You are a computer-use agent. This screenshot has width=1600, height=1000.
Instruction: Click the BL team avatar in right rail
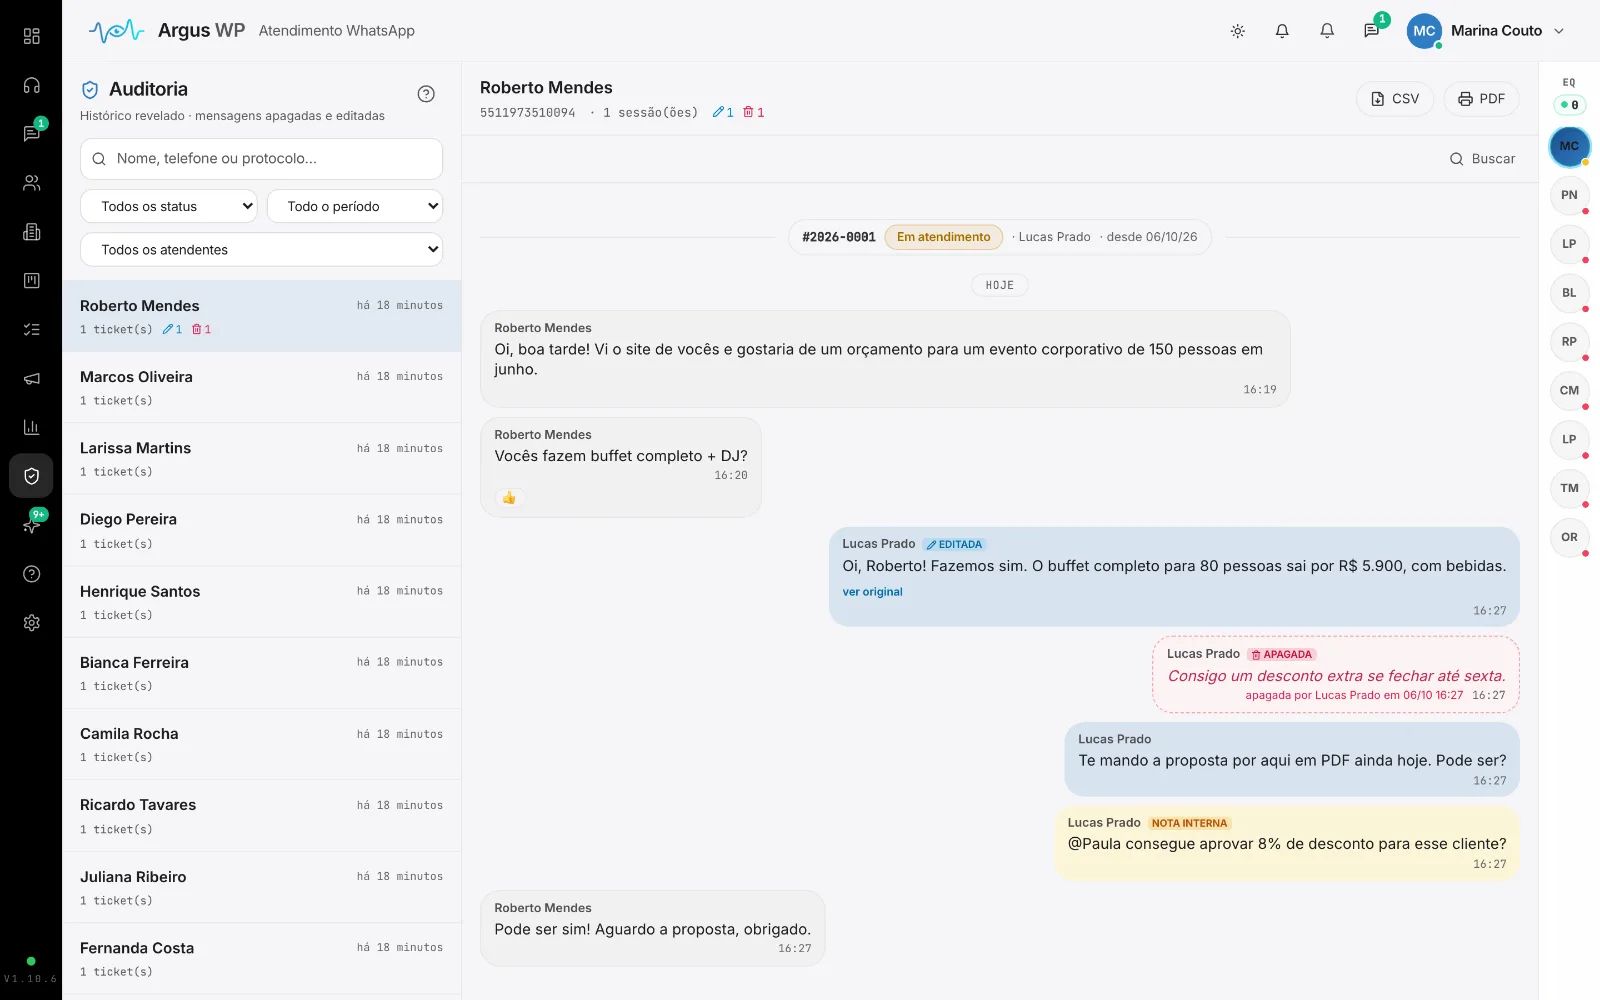[1569, 293]
